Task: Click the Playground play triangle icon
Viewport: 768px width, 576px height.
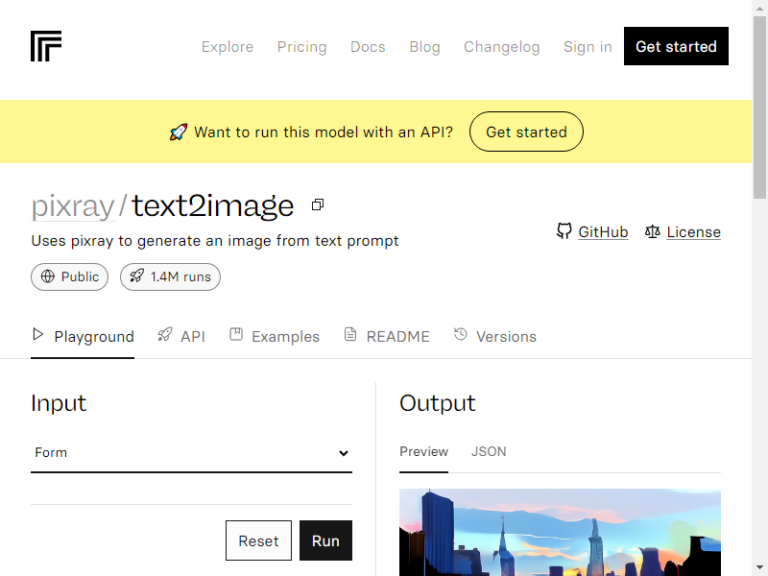Action: pos(38,335)
